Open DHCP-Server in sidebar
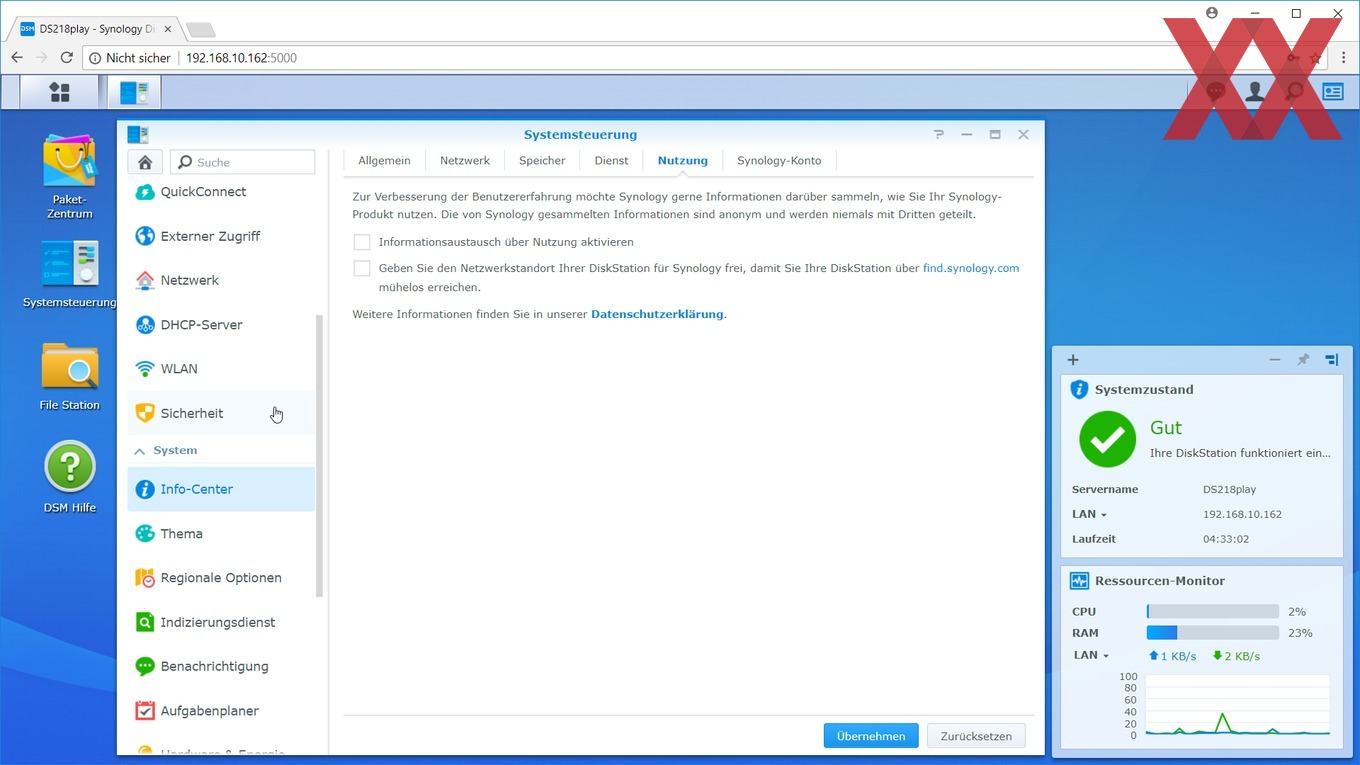The height and width of the screenshot is (765, 1360). pos(221,325)
